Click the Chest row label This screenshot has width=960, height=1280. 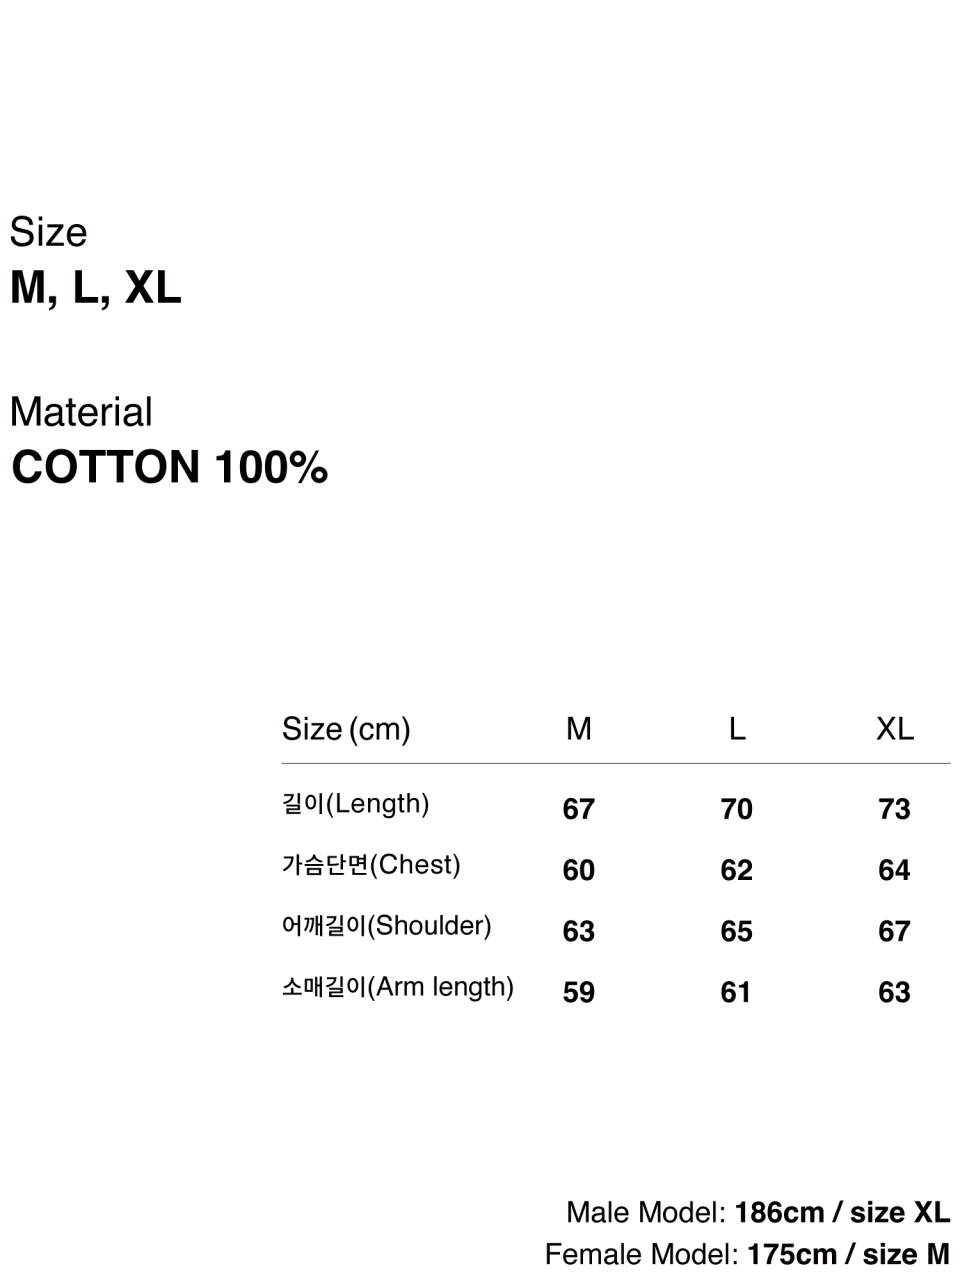point(371,865)
